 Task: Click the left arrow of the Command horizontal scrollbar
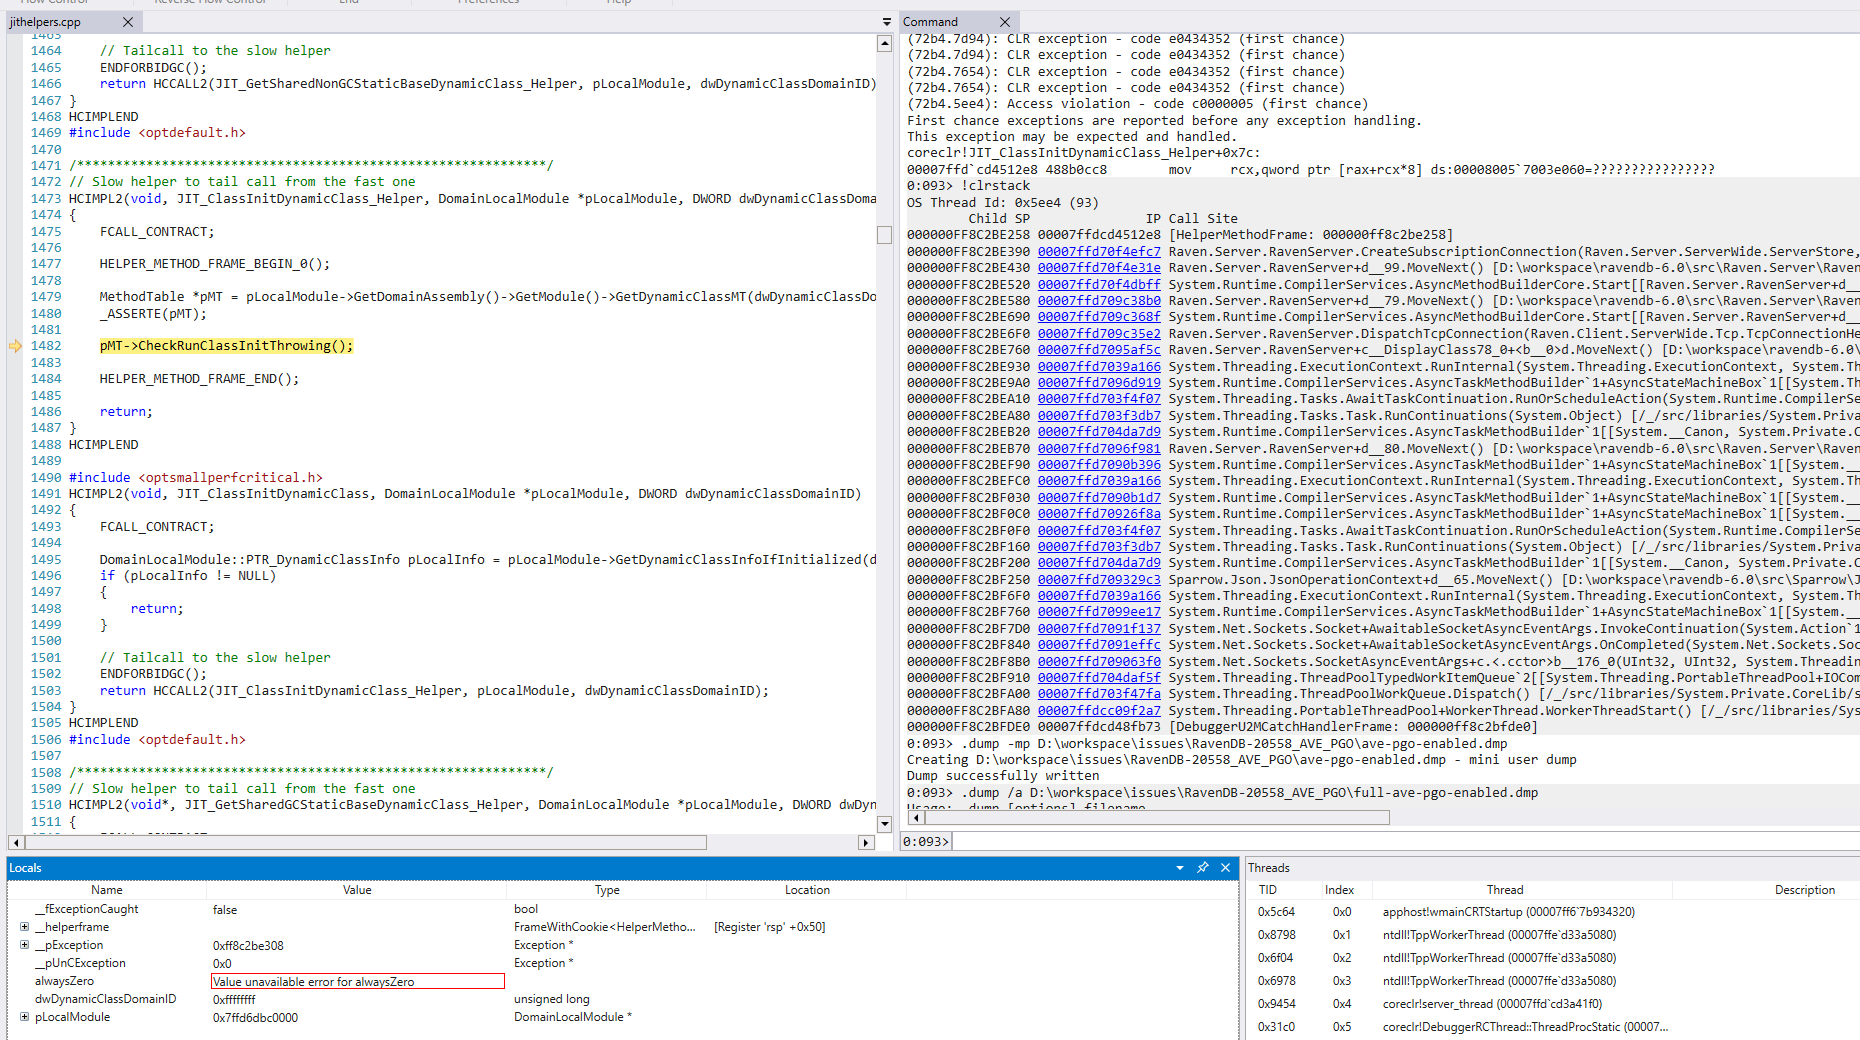point(915,818)
